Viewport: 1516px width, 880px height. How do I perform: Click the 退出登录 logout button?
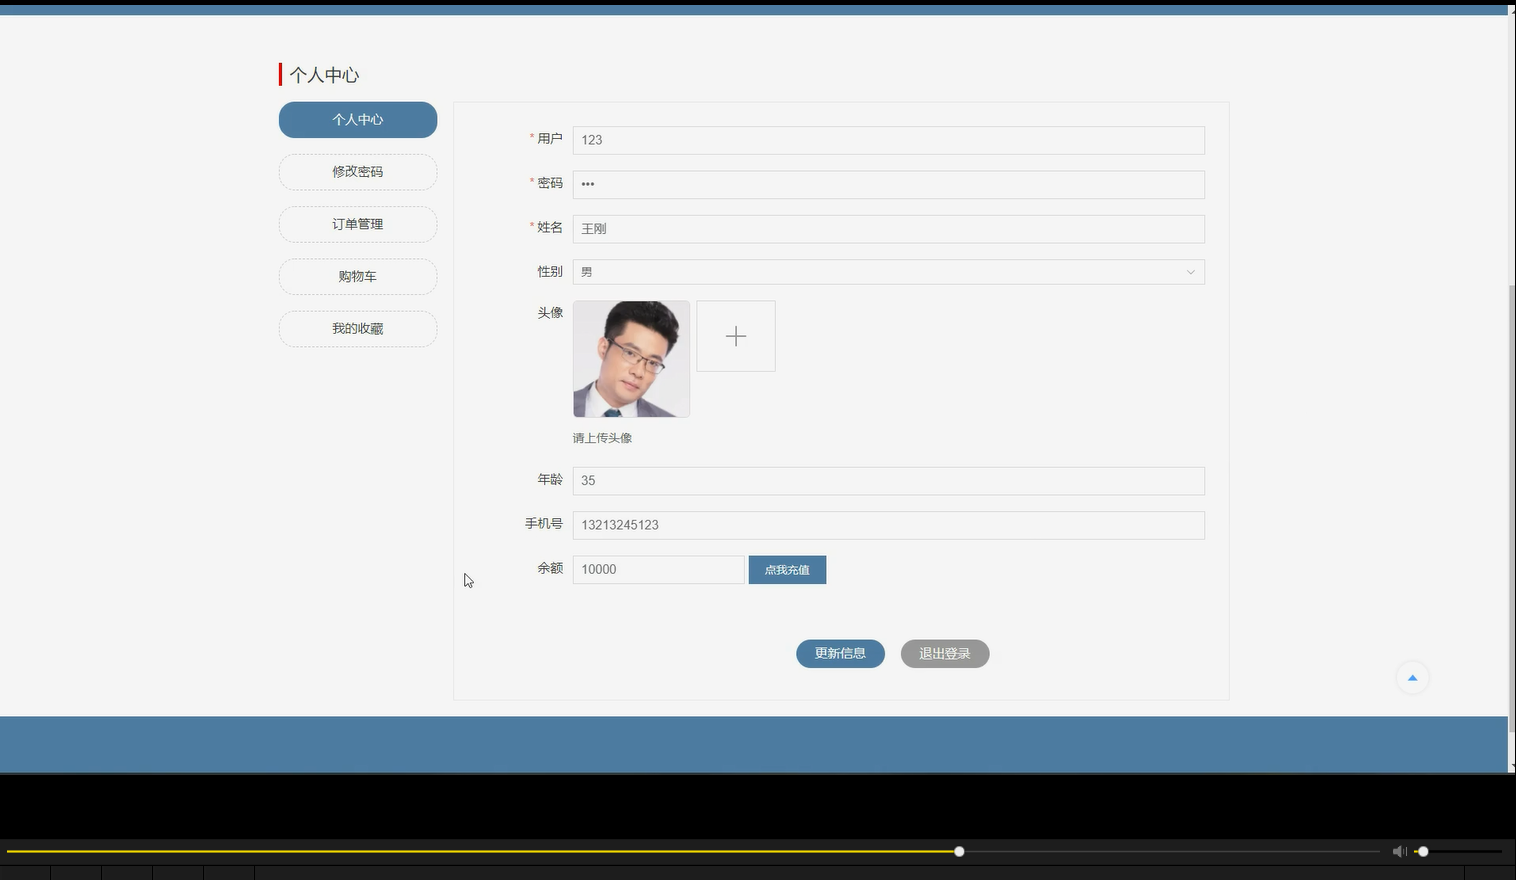pos(945,654)
